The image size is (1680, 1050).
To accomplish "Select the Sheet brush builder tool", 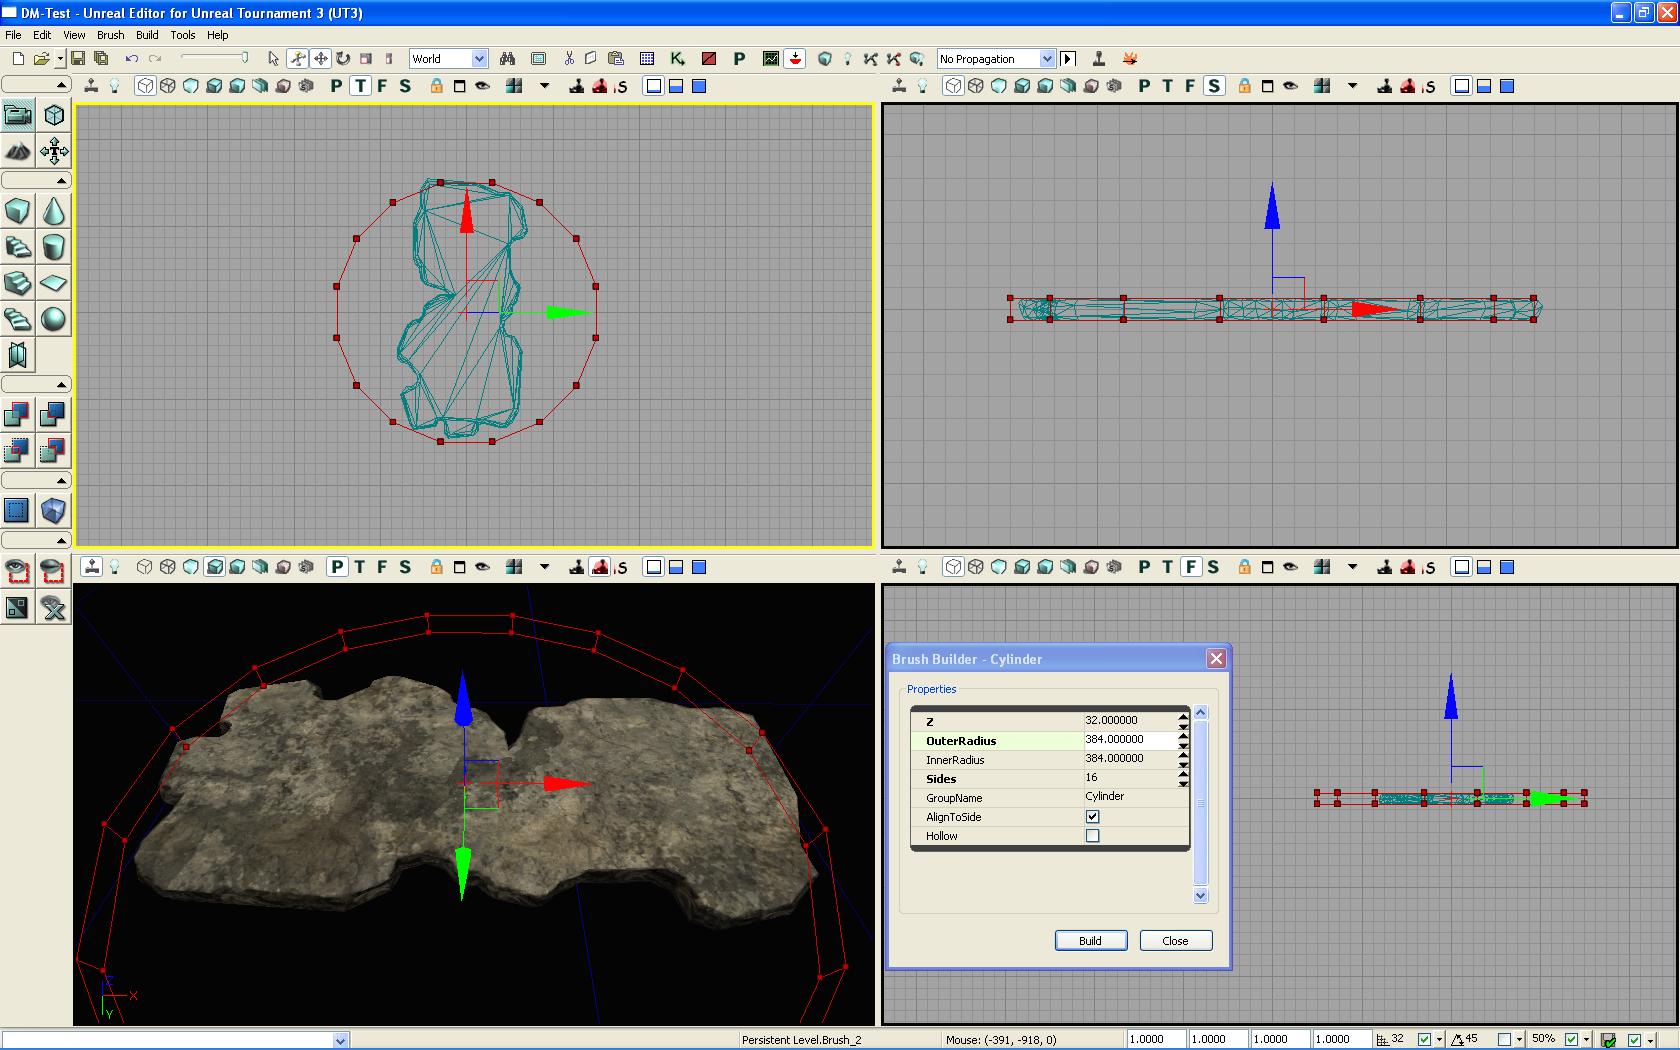I will (54, 283).
